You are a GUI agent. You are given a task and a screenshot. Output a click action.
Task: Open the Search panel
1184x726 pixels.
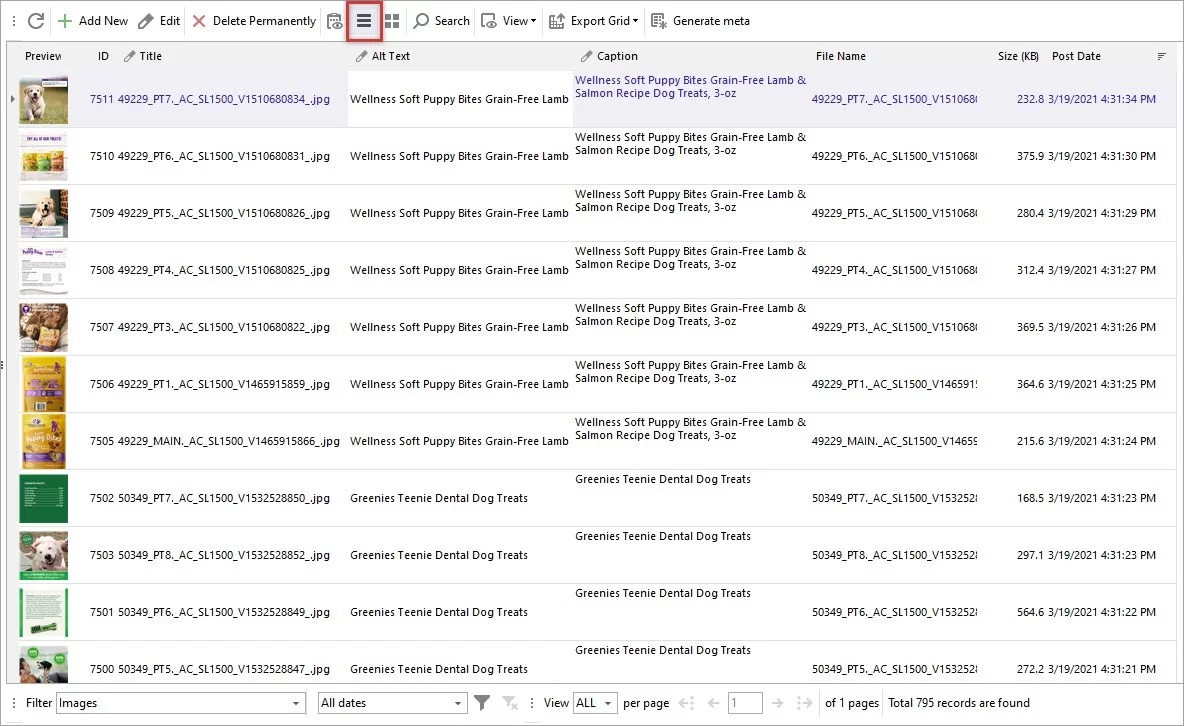441,20
